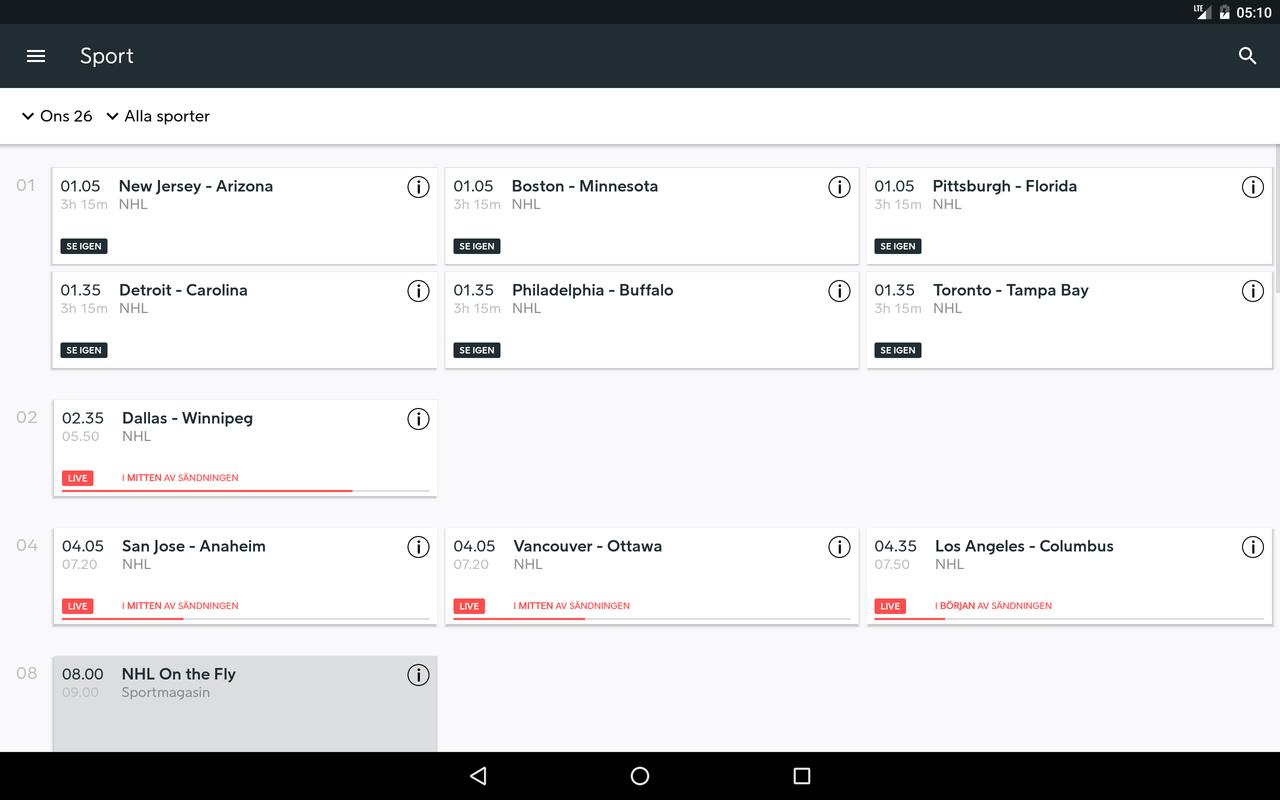Tap SE IGEN on Detroit - Carolina
Viewport: 1280px width, 800px height.
click(83, 350)
